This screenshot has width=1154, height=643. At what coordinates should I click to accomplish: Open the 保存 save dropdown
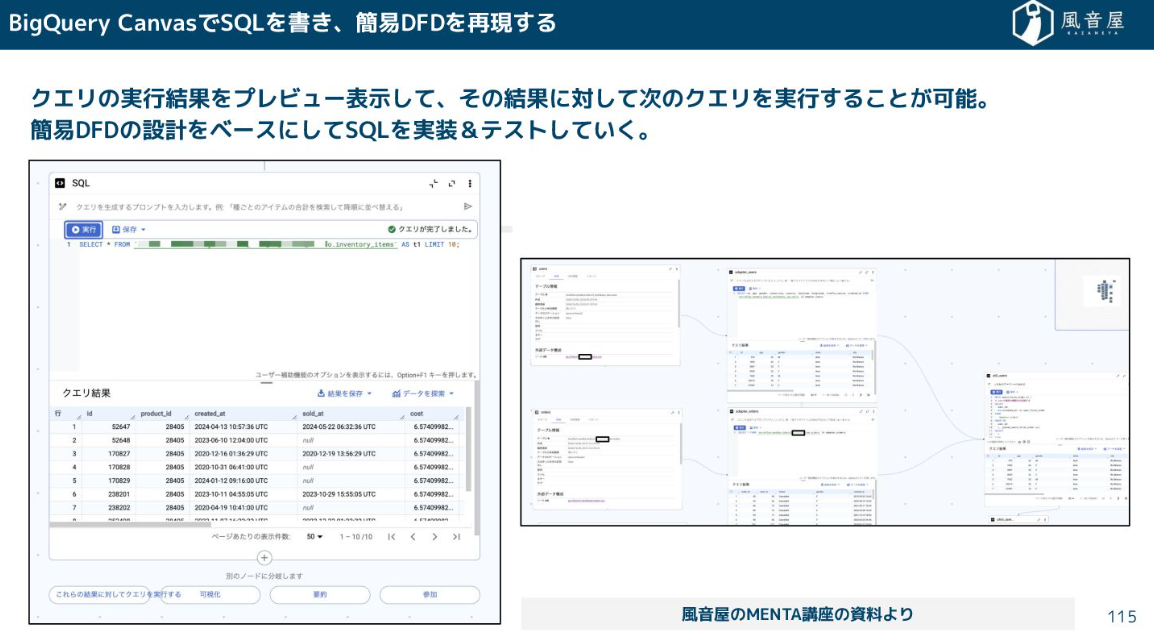tap(129, 229)
